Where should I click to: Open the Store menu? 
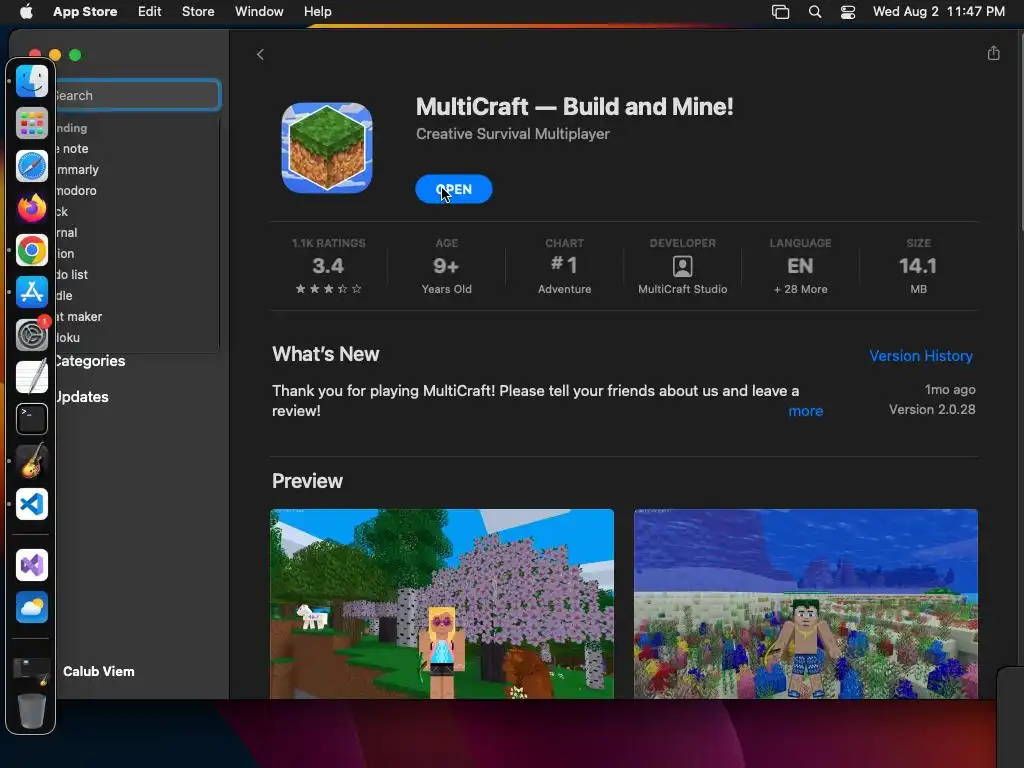pyautogui.click(x=198, y=12)
